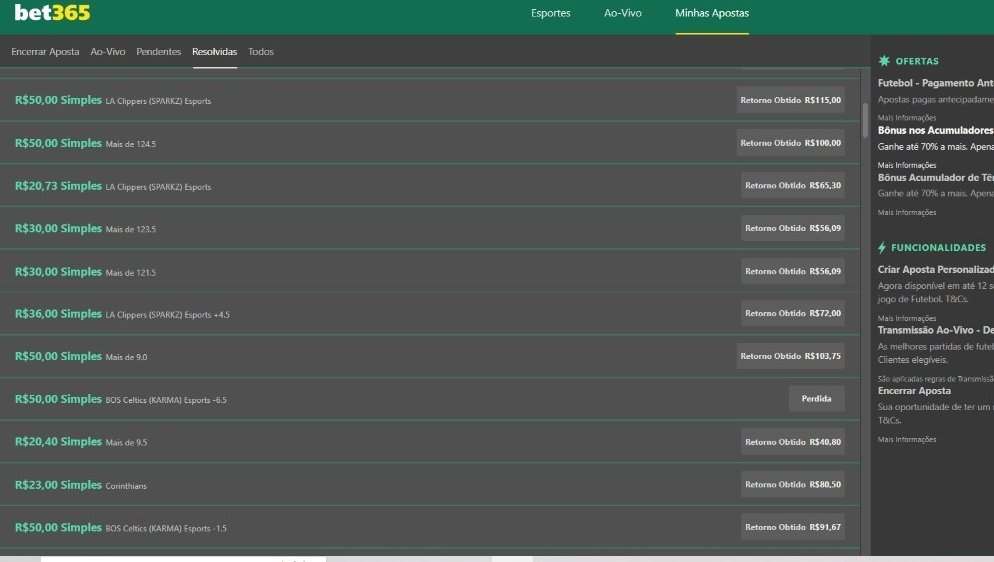Click the bet365 logo
This screenshot has height=562, width=994.
point(52,13)
